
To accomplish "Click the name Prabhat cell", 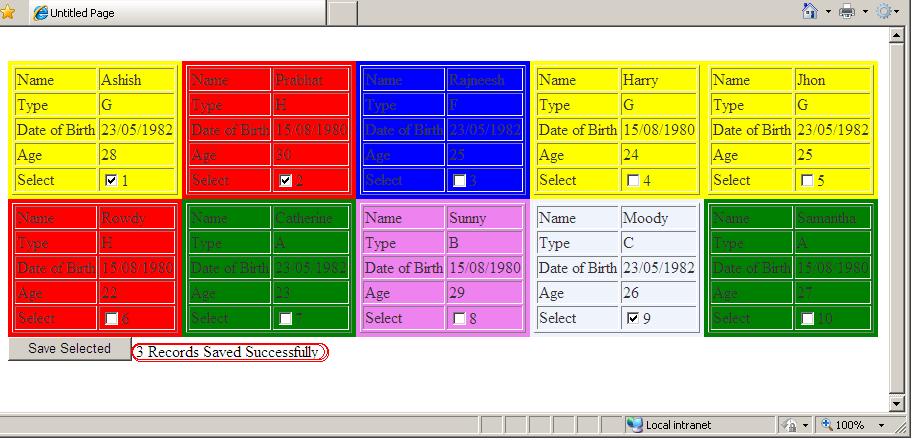I will 310,80.
